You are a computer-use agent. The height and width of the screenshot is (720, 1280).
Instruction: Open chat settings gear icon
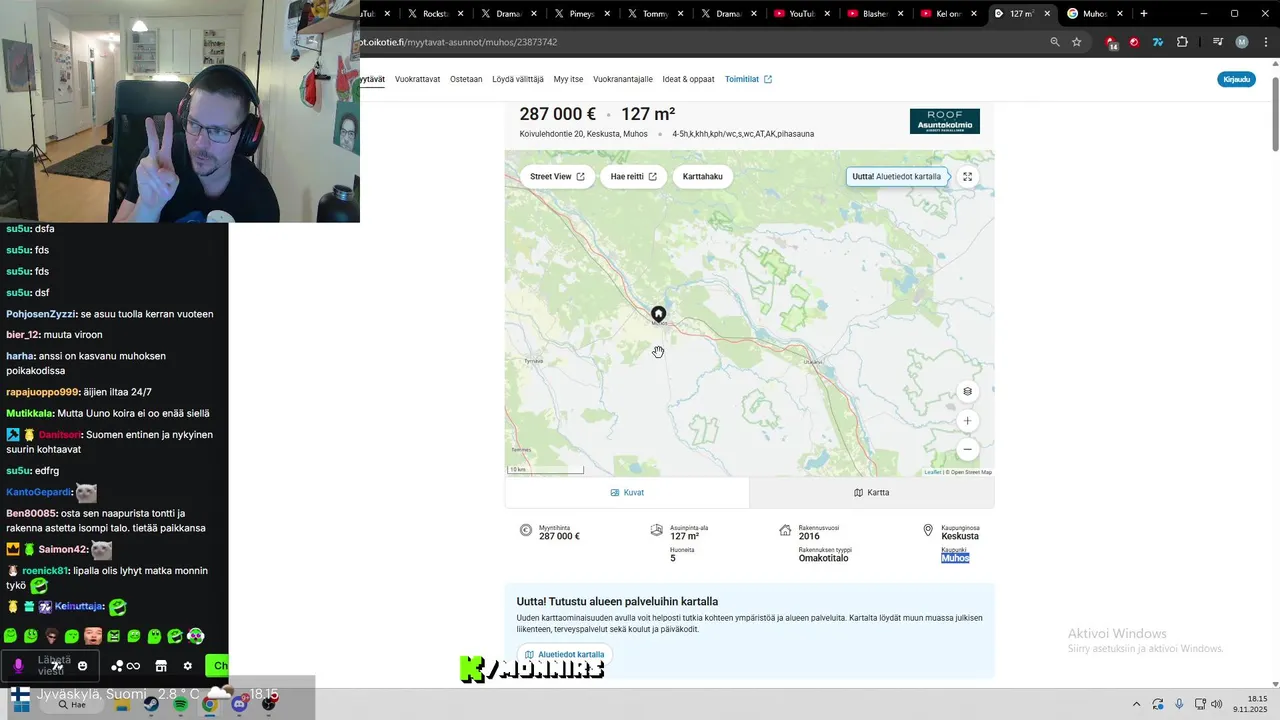pyautogui.click(x=187, y=666)
